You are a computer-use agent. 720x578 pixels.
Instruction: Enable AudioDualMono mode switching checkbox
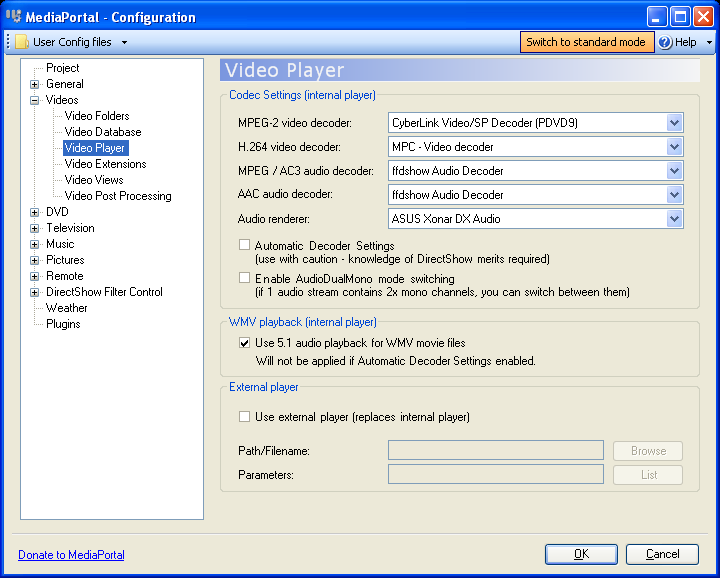pyautogui.click(x=244, y=278)
